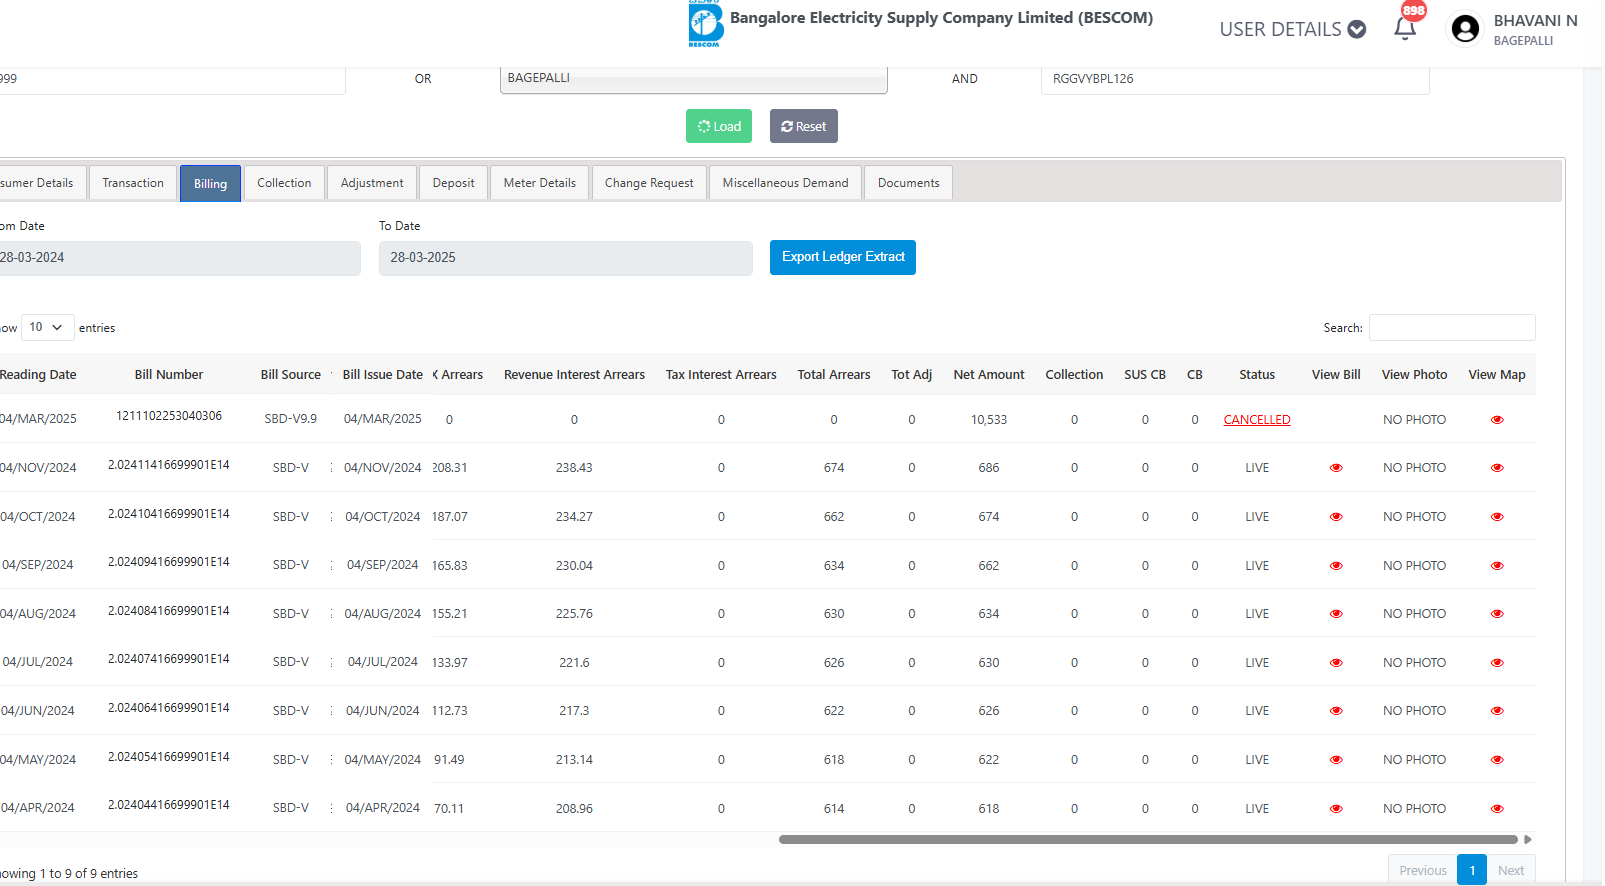
Task: Select the Billing tab
Action: (x=210, y=183)
